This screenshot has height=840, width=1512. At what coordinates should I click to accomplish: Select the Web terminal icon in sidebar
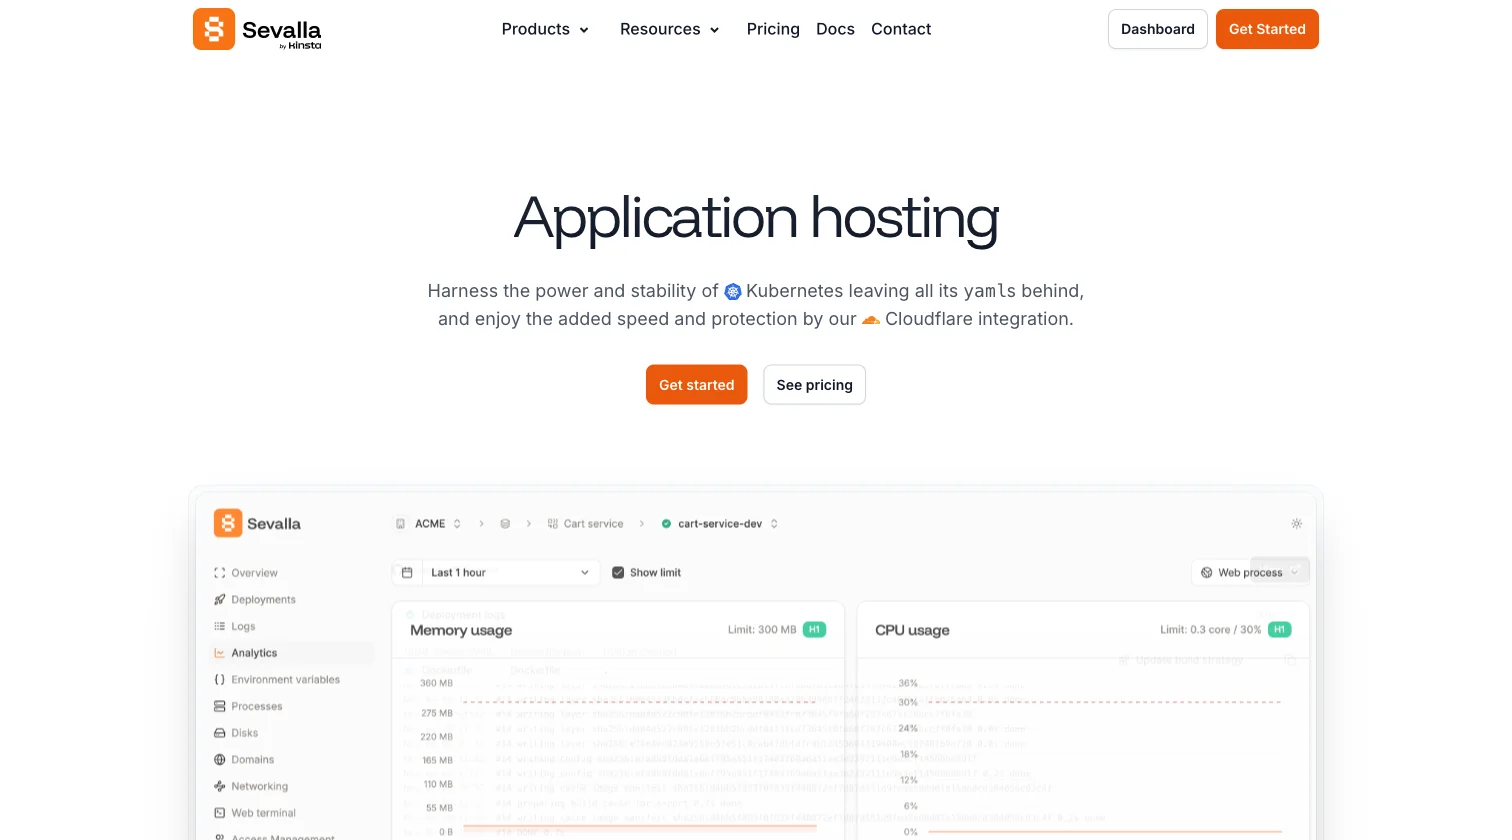click(220, 813)
